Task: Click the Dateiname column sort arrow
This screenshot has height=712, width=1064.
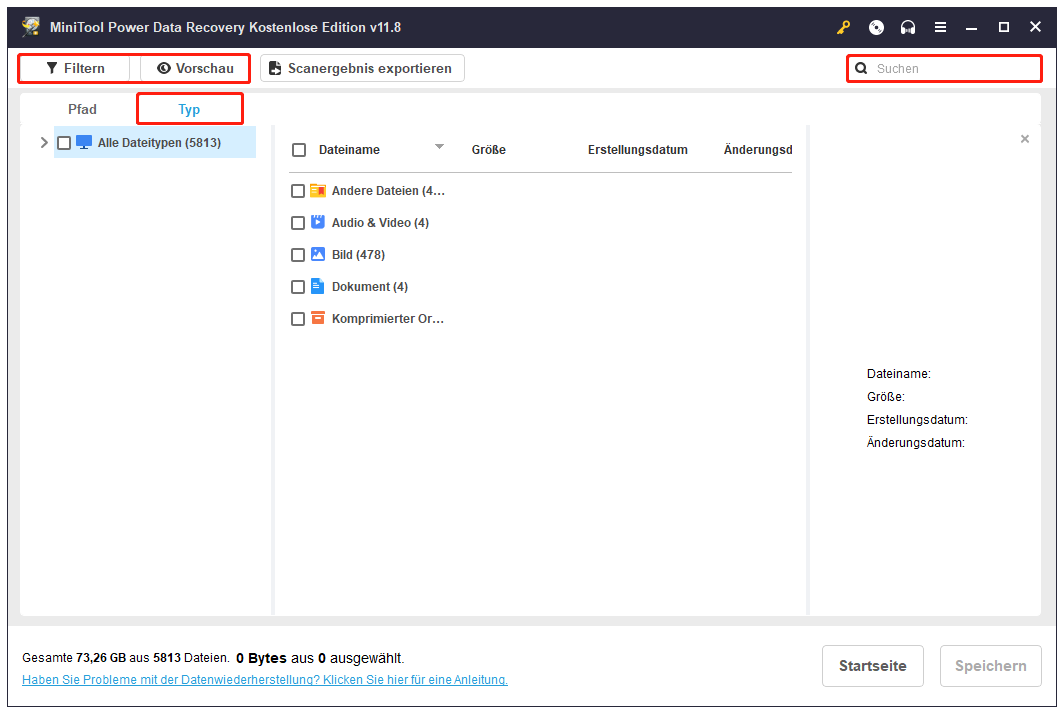Action: pos(439,147)
